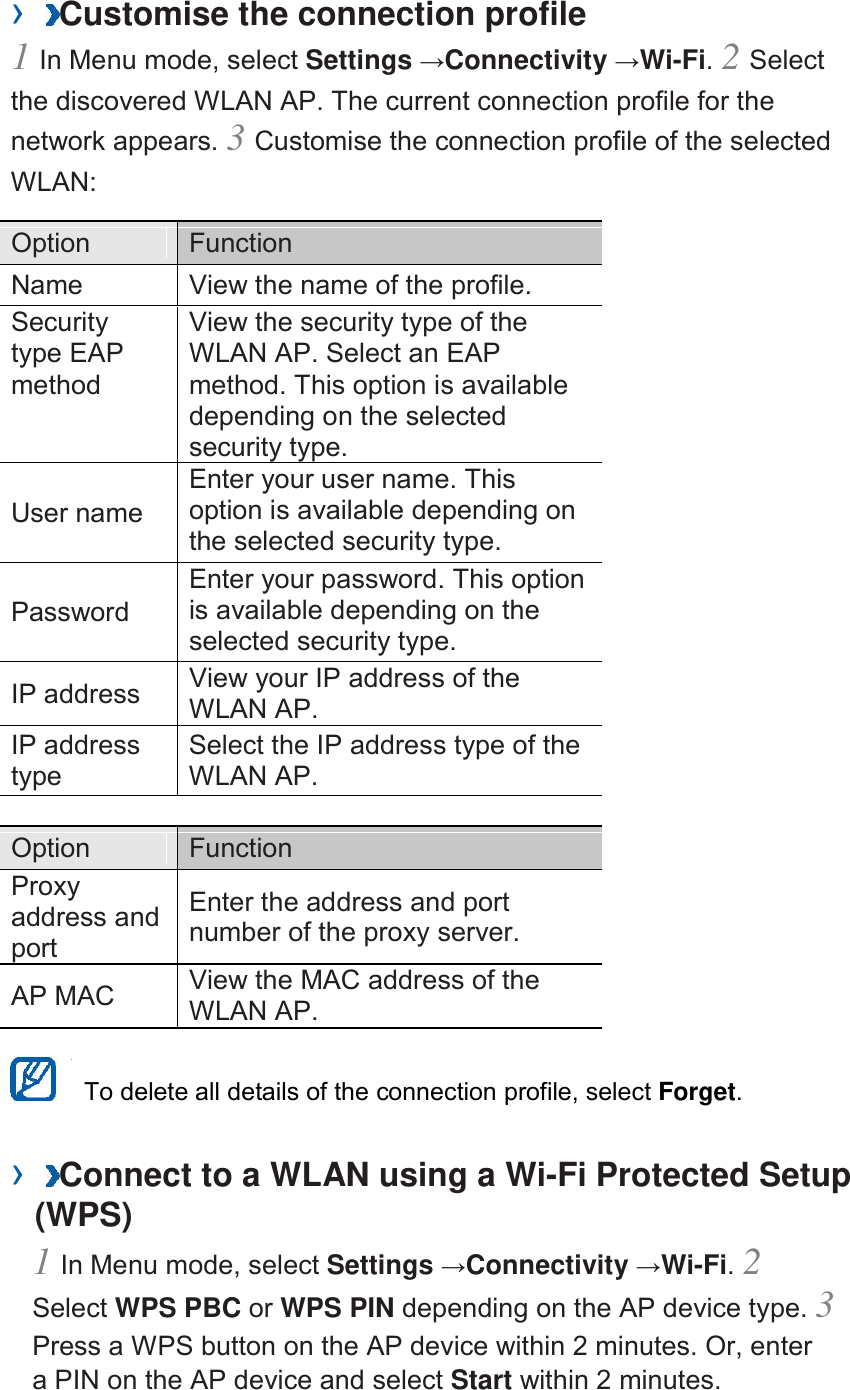
Task: Select the 'Security type EAP method' cell
Action: pyautogui.click(x=67, y=354)
